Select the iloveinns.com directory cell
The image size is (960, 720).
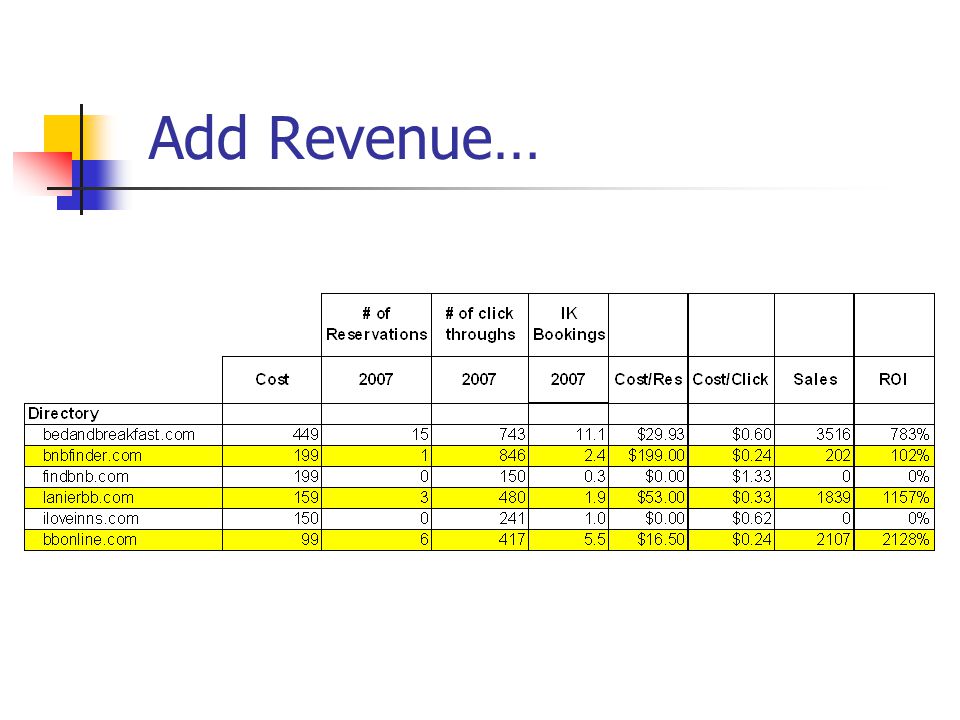click(x=123, y=519)
